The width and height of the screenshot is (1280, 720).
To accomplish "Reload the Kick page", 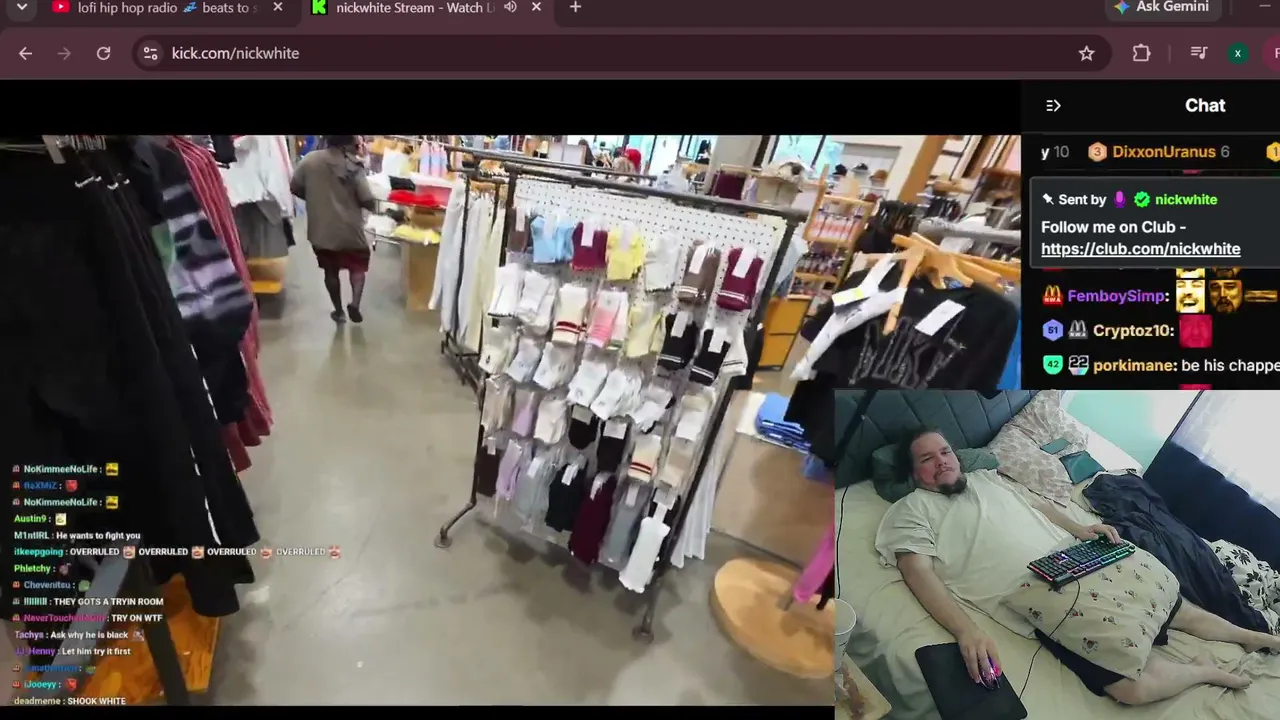I will pyautogui.click(x=103, y=53).
